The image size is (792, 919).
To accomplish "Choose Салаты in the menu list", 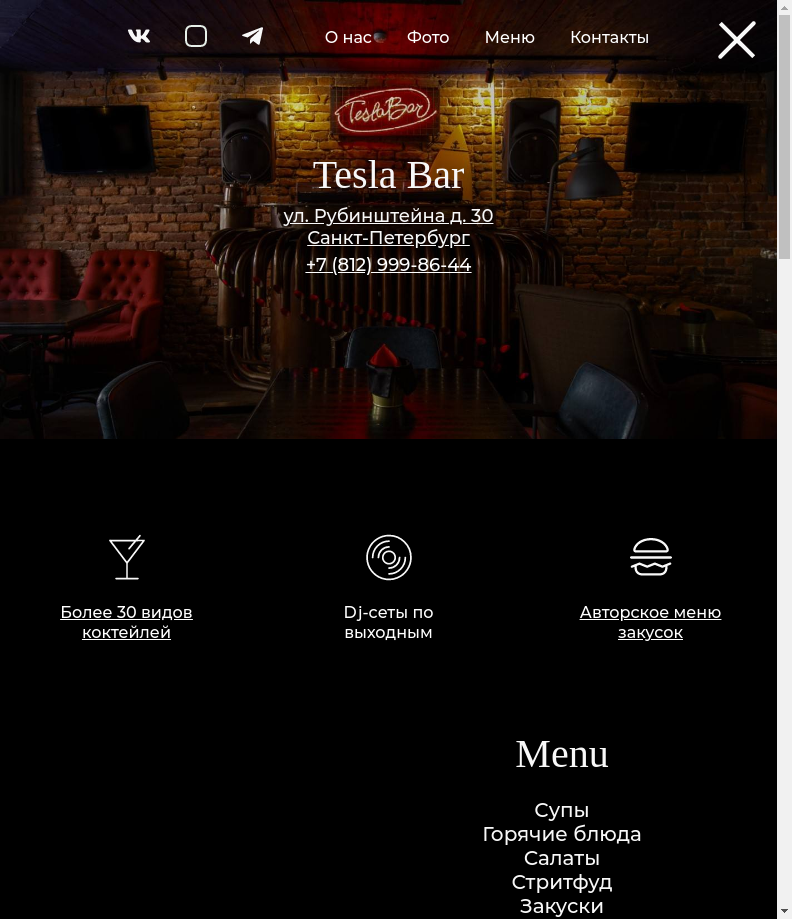I will [x=562, y=858].
